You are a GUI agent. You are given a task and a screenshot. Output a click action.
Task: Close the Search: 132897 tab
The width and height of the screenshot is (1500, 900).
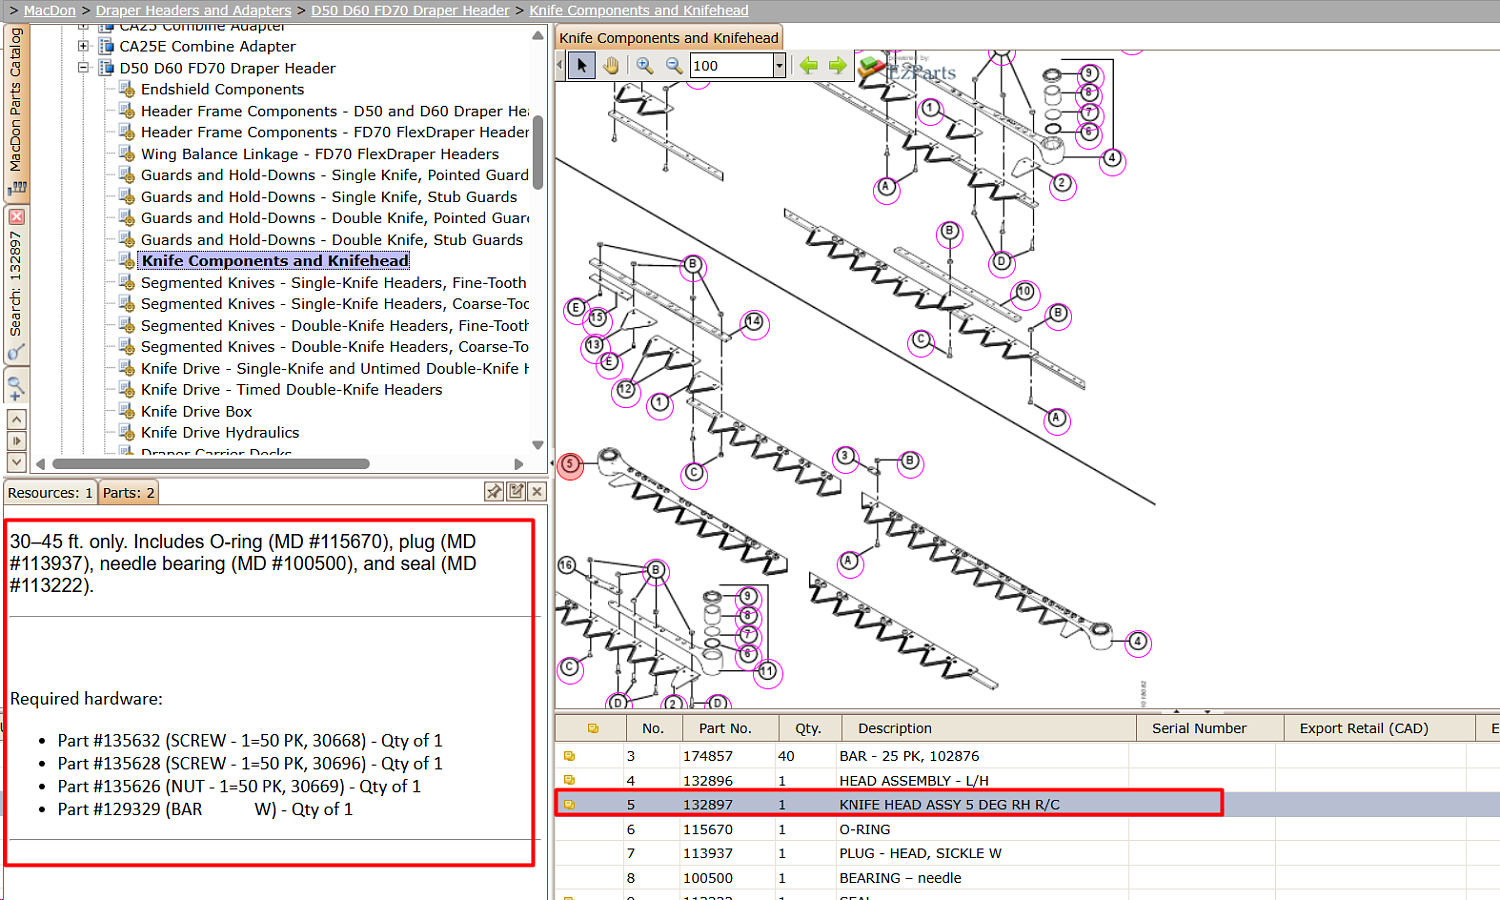(16, 217)
